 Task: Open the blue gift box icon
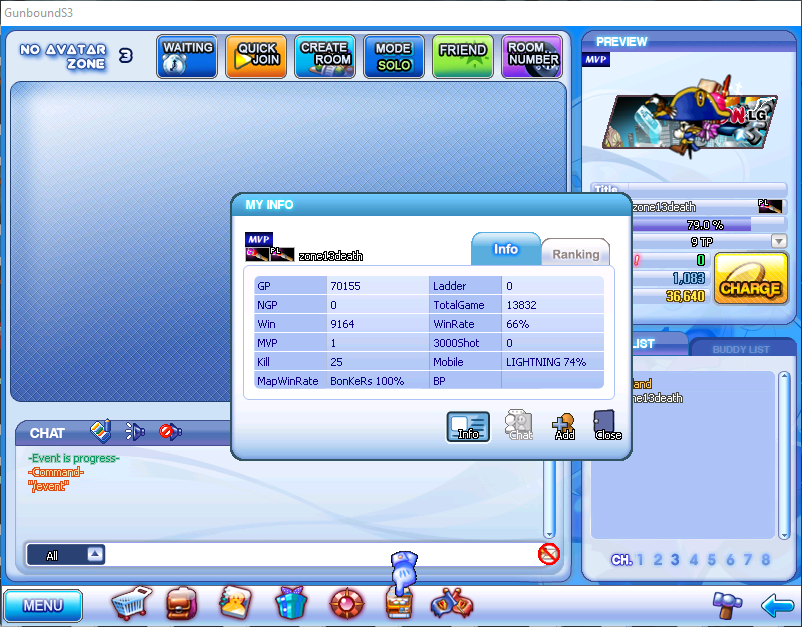(x=291, y=603)
